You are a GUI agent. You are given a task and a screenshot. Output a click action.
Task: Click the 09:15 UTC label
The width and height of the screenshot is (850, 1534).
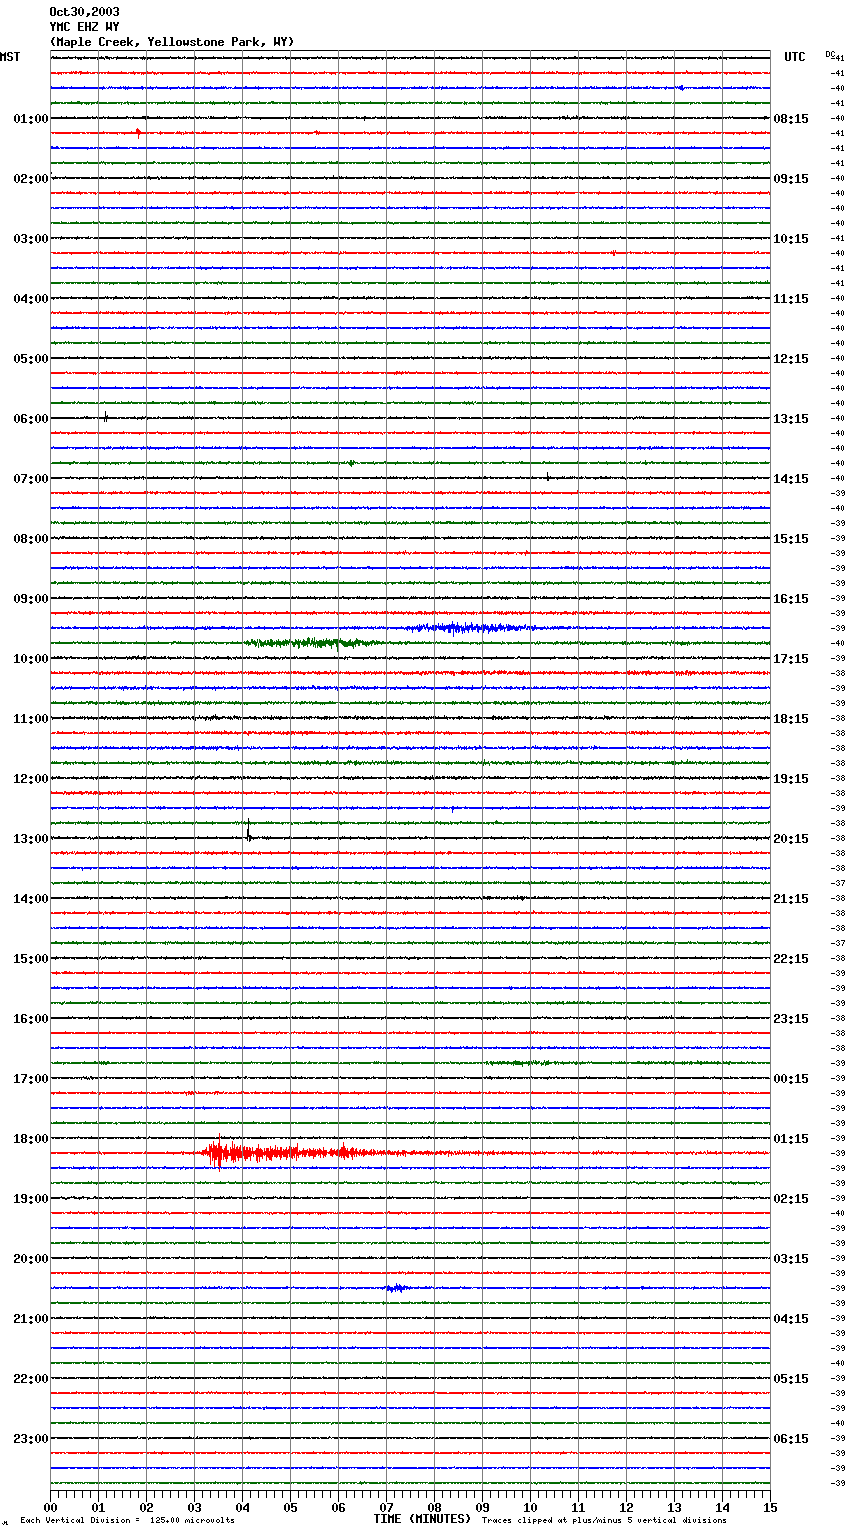pyautogui.click(x=791, y=179)
